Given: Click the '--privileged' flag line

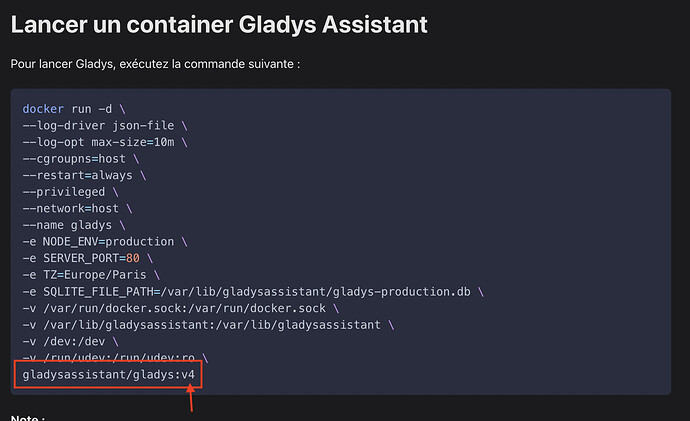Looking at the screenshot, I should [66, 192].
